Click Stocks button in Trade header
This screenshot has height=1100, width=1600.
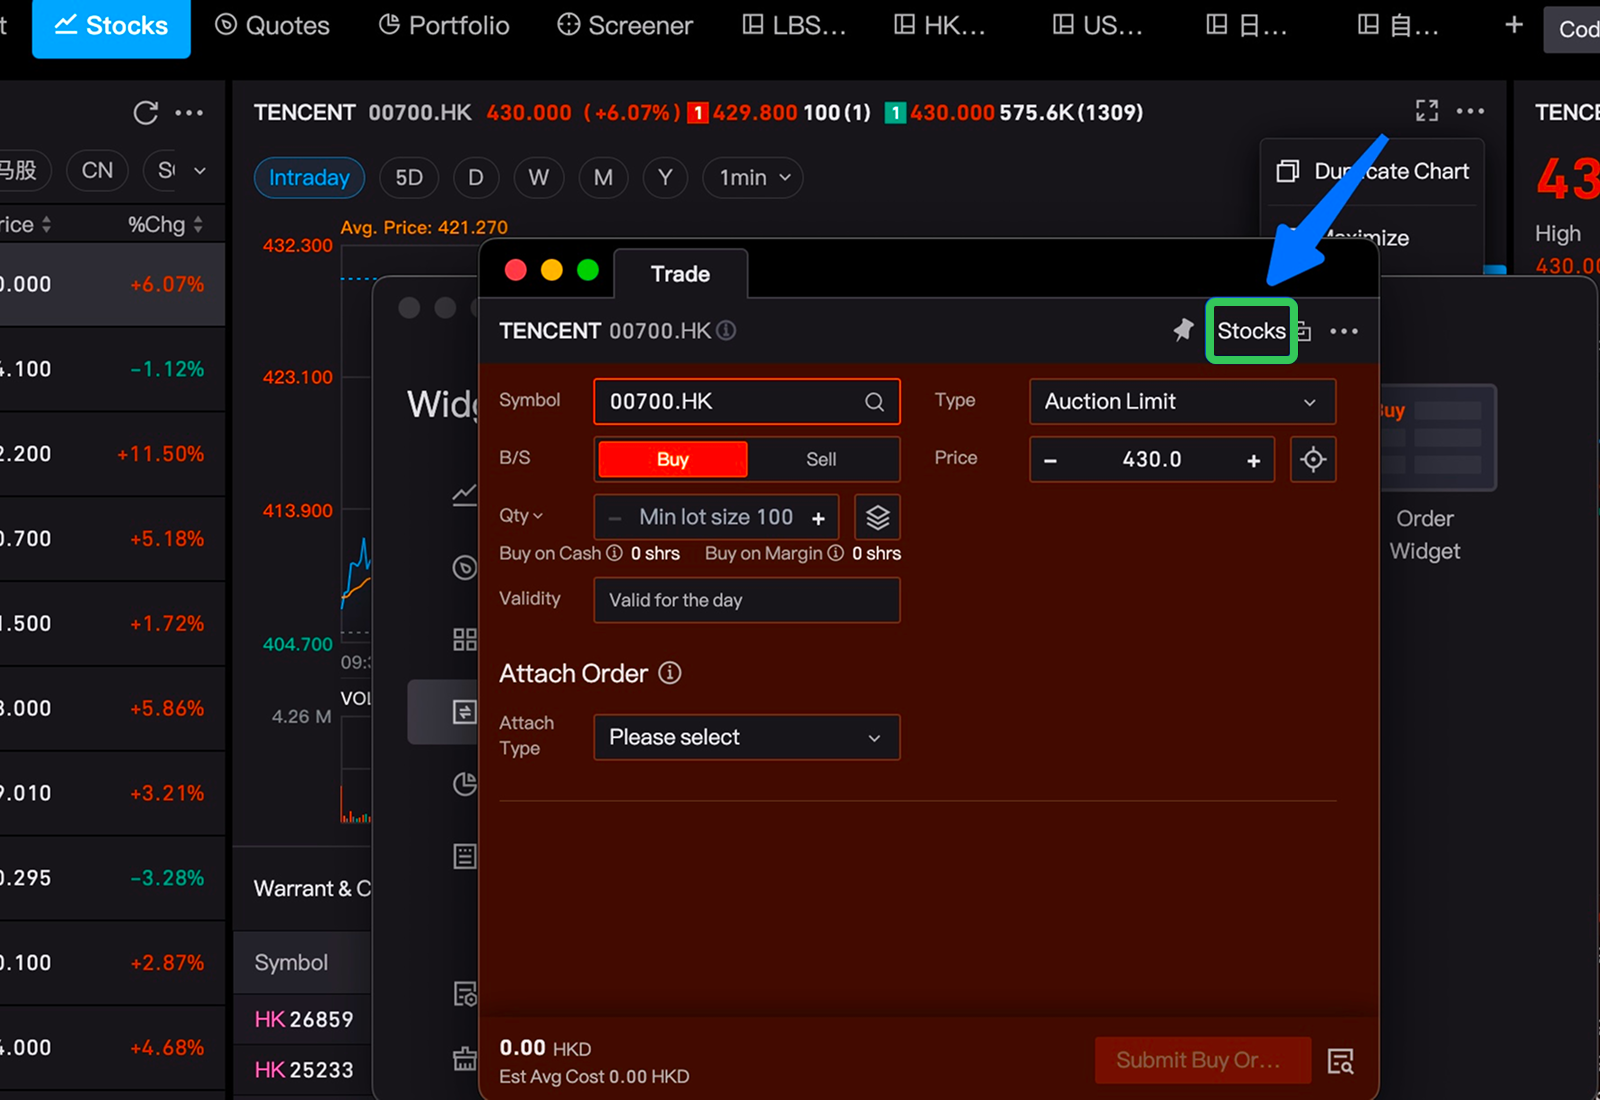1251,331
